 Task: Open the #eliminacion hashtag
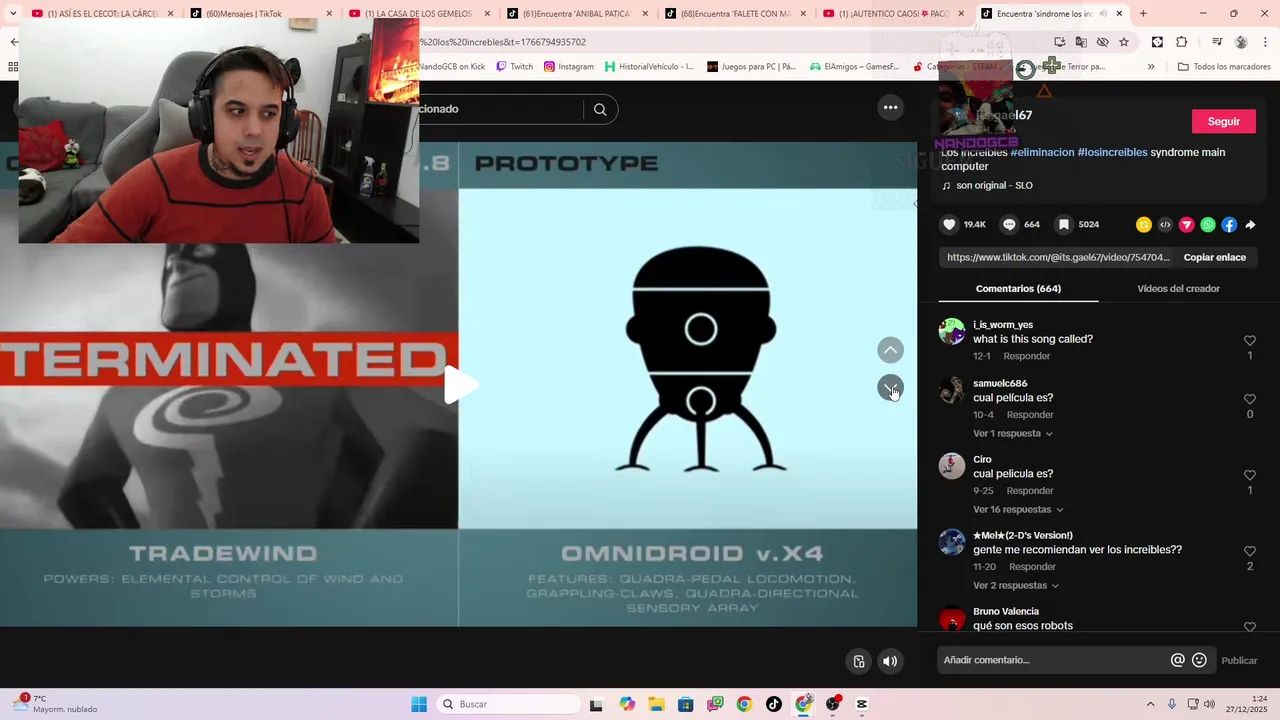[1042, 152]
